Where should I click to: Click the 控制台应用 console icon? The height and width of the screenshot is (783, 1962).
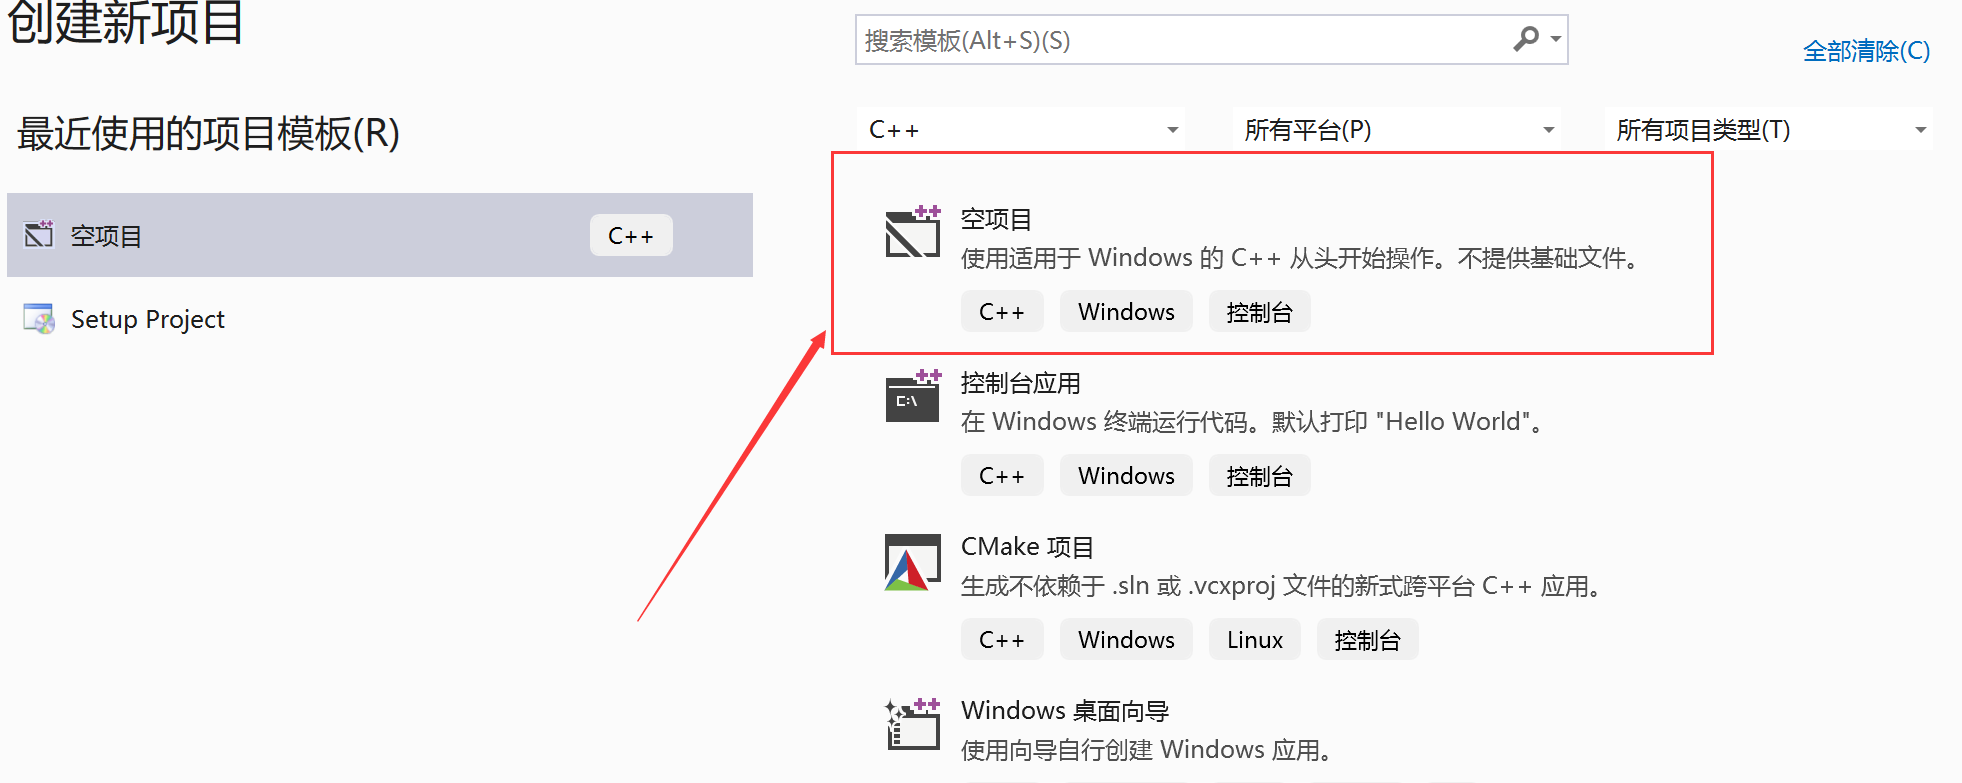(913, 395)
